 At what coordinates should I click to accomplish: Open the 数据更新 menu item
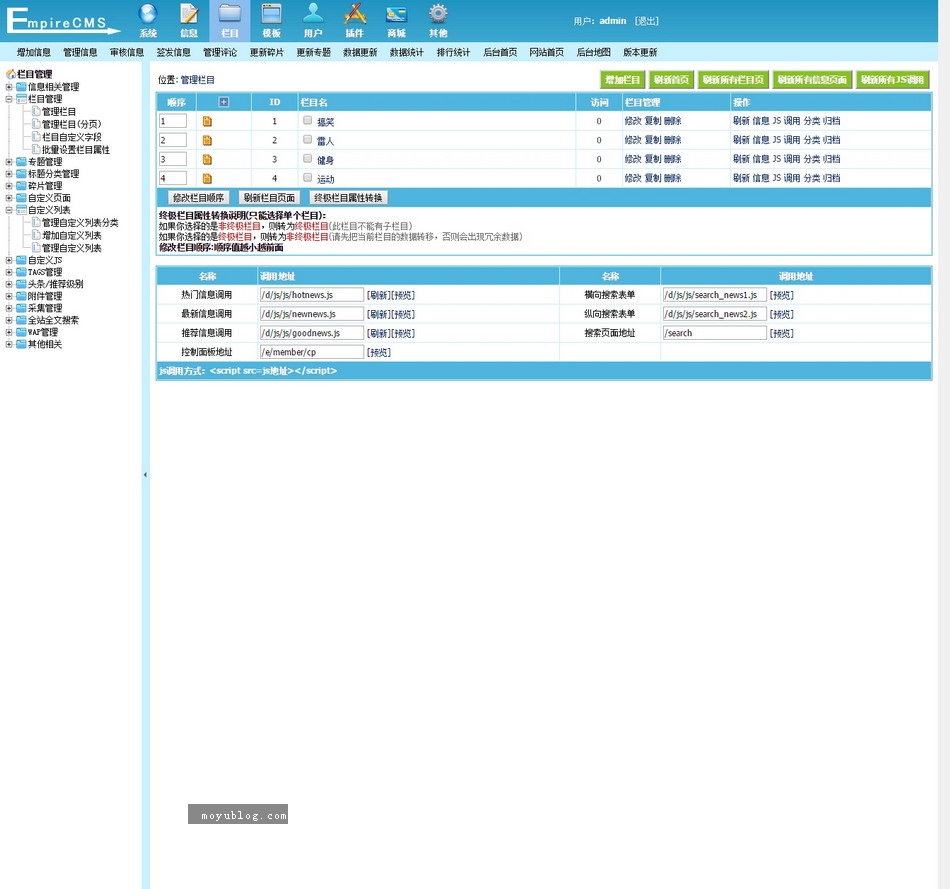tap(360, 52)
